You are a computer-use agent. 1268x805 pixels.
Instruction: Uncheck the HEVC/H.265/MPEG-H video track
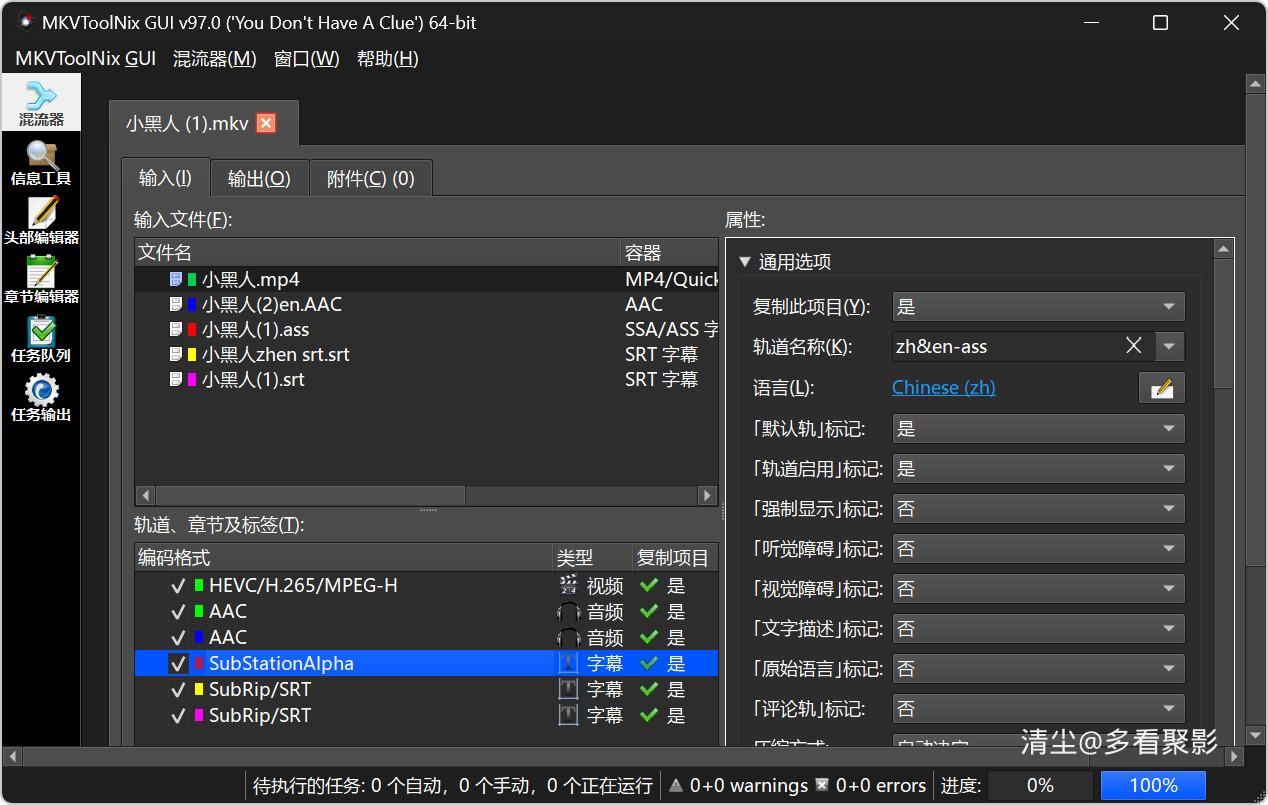tap(178, 586)
